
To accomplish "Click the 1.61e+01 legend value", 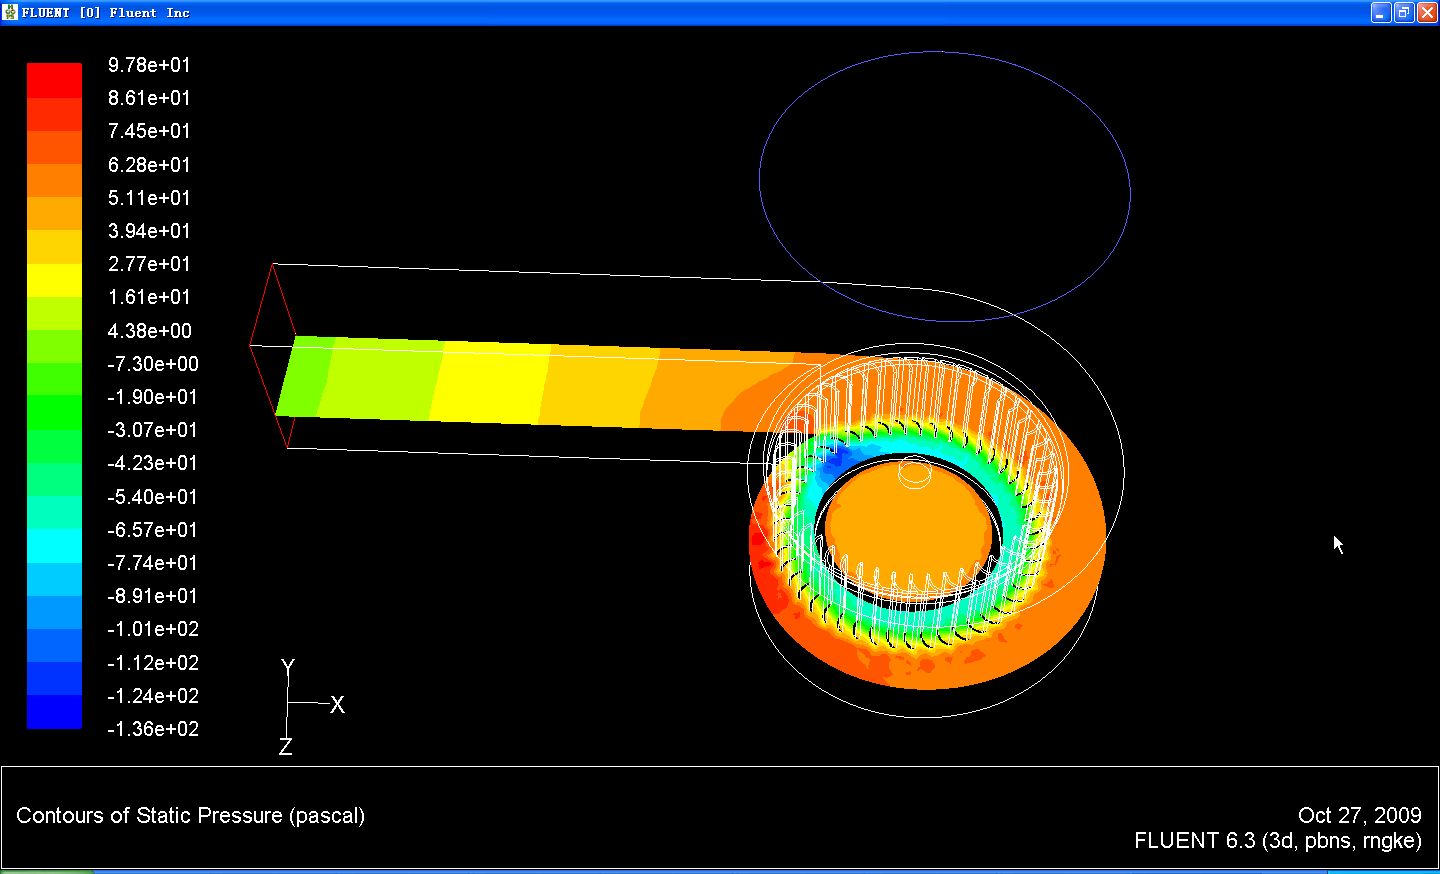I will [x=149, y=297].
